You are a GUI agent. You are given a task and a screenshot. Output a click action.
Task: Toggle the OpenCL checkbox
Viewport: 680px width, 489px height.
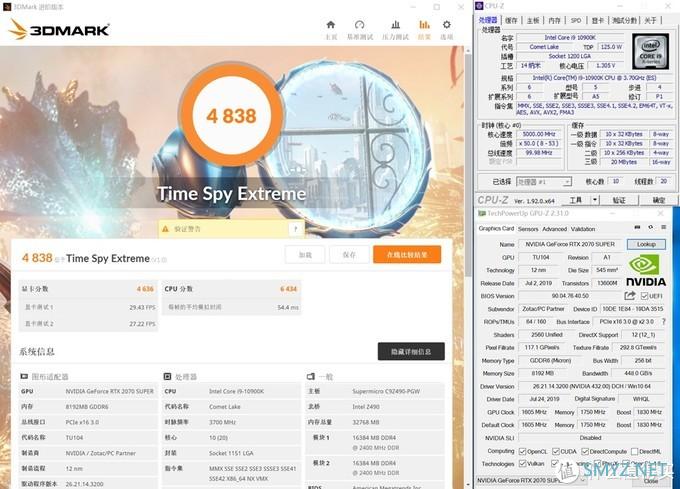coord(523,452)
